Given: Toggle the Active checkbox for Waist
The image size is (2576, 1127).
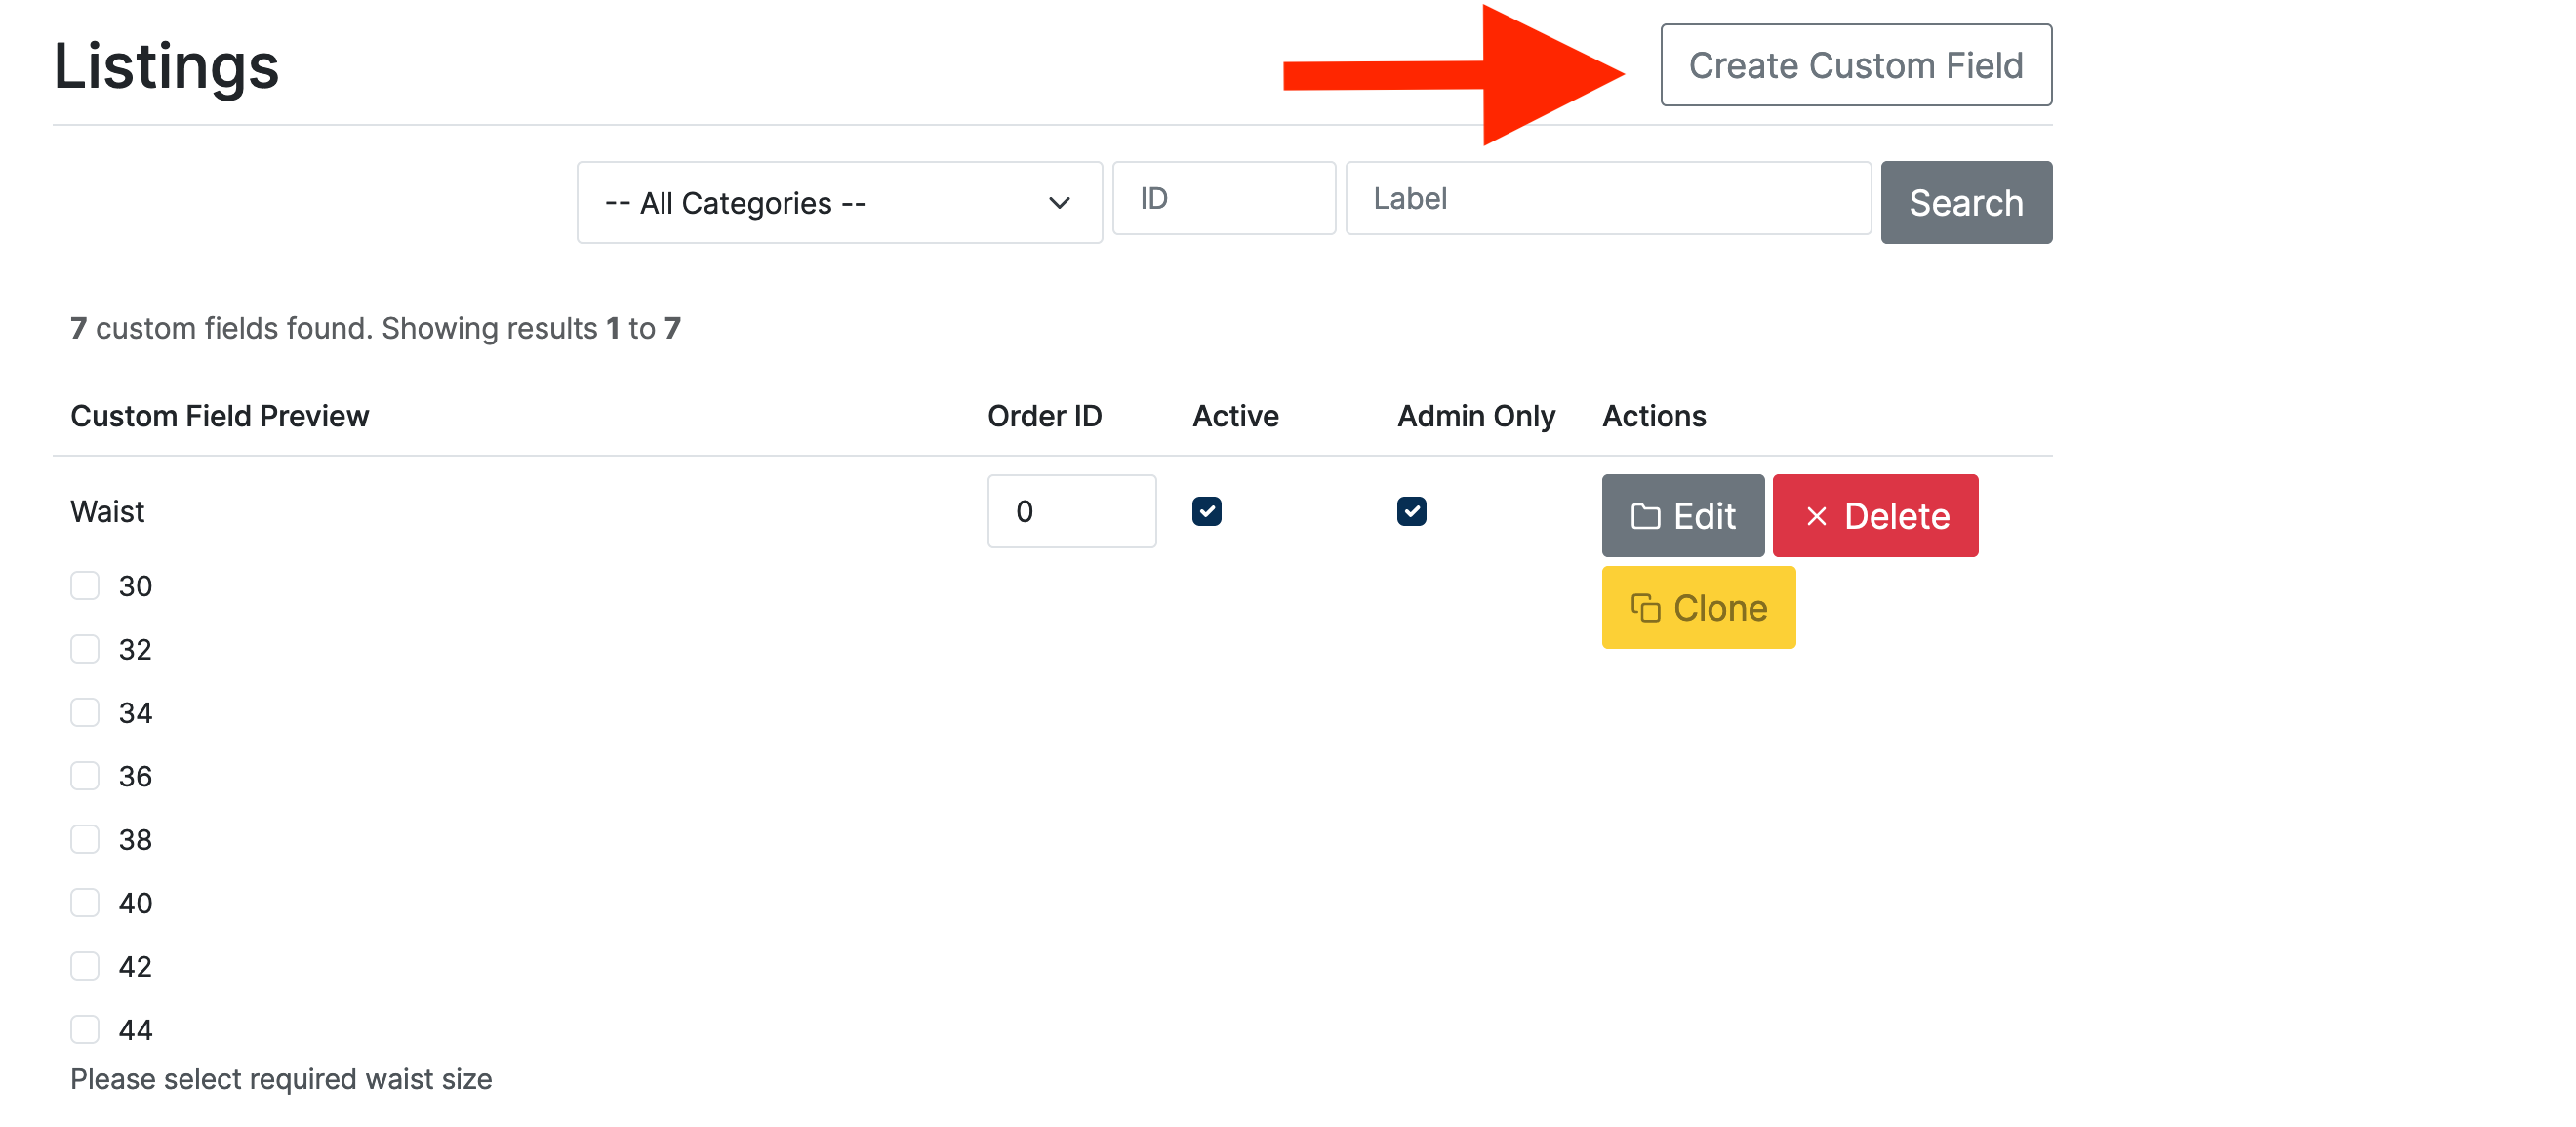Looking at the screenshot, I should (x=1206, y=511).
